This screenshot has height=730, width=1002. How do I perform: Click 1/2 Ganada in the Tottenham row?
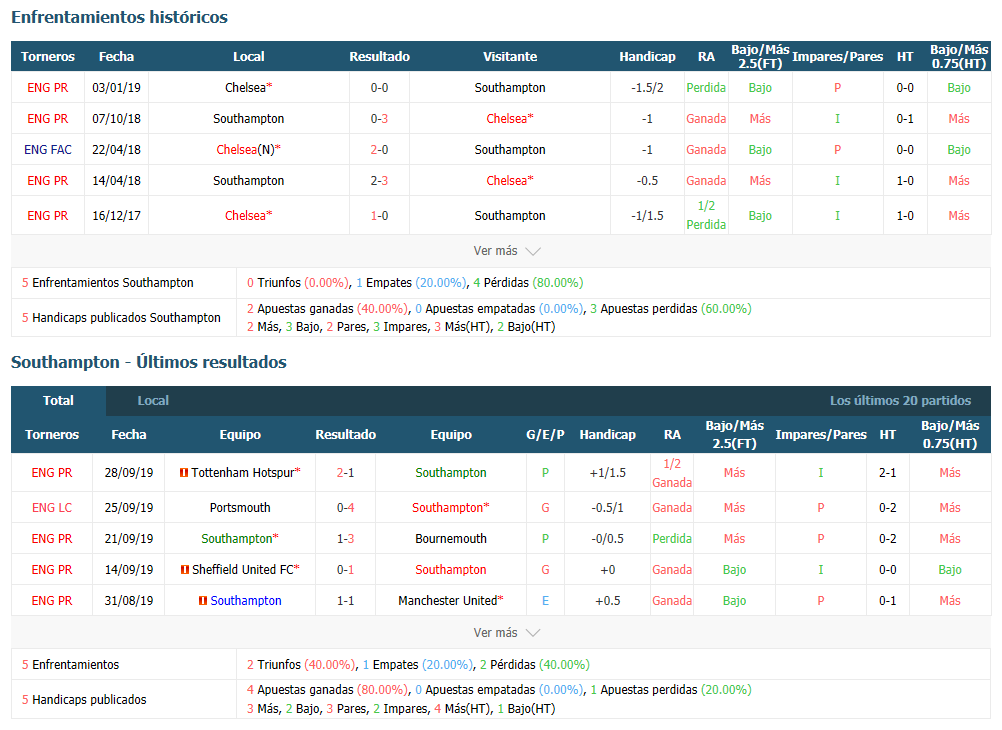pyautogui.click(x=672, y=473)
